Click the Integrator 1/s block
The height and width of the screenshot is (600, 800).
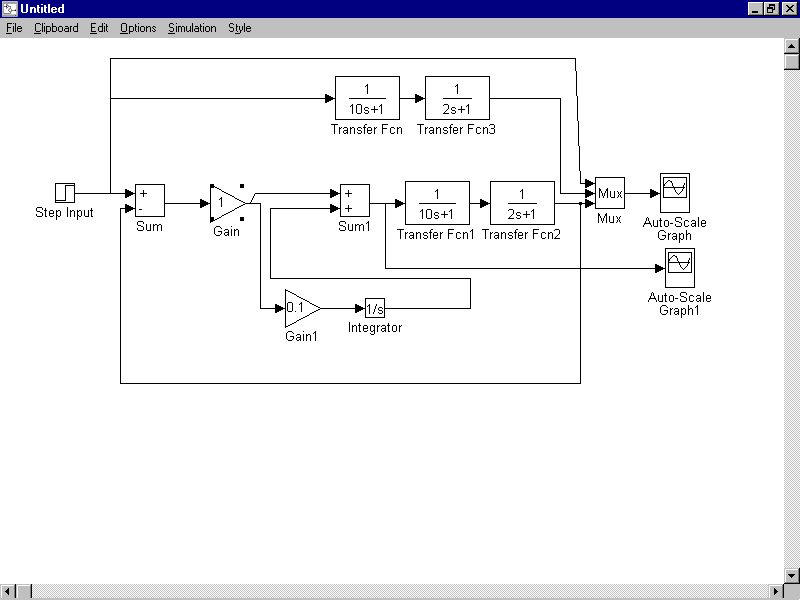coord(375,308)
